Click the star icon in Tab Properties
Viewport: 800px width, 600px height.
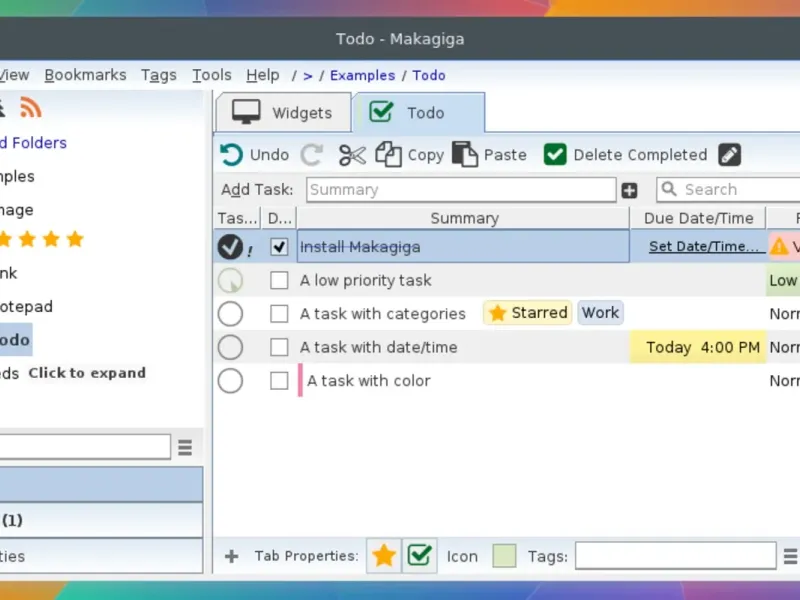[384, 555]
